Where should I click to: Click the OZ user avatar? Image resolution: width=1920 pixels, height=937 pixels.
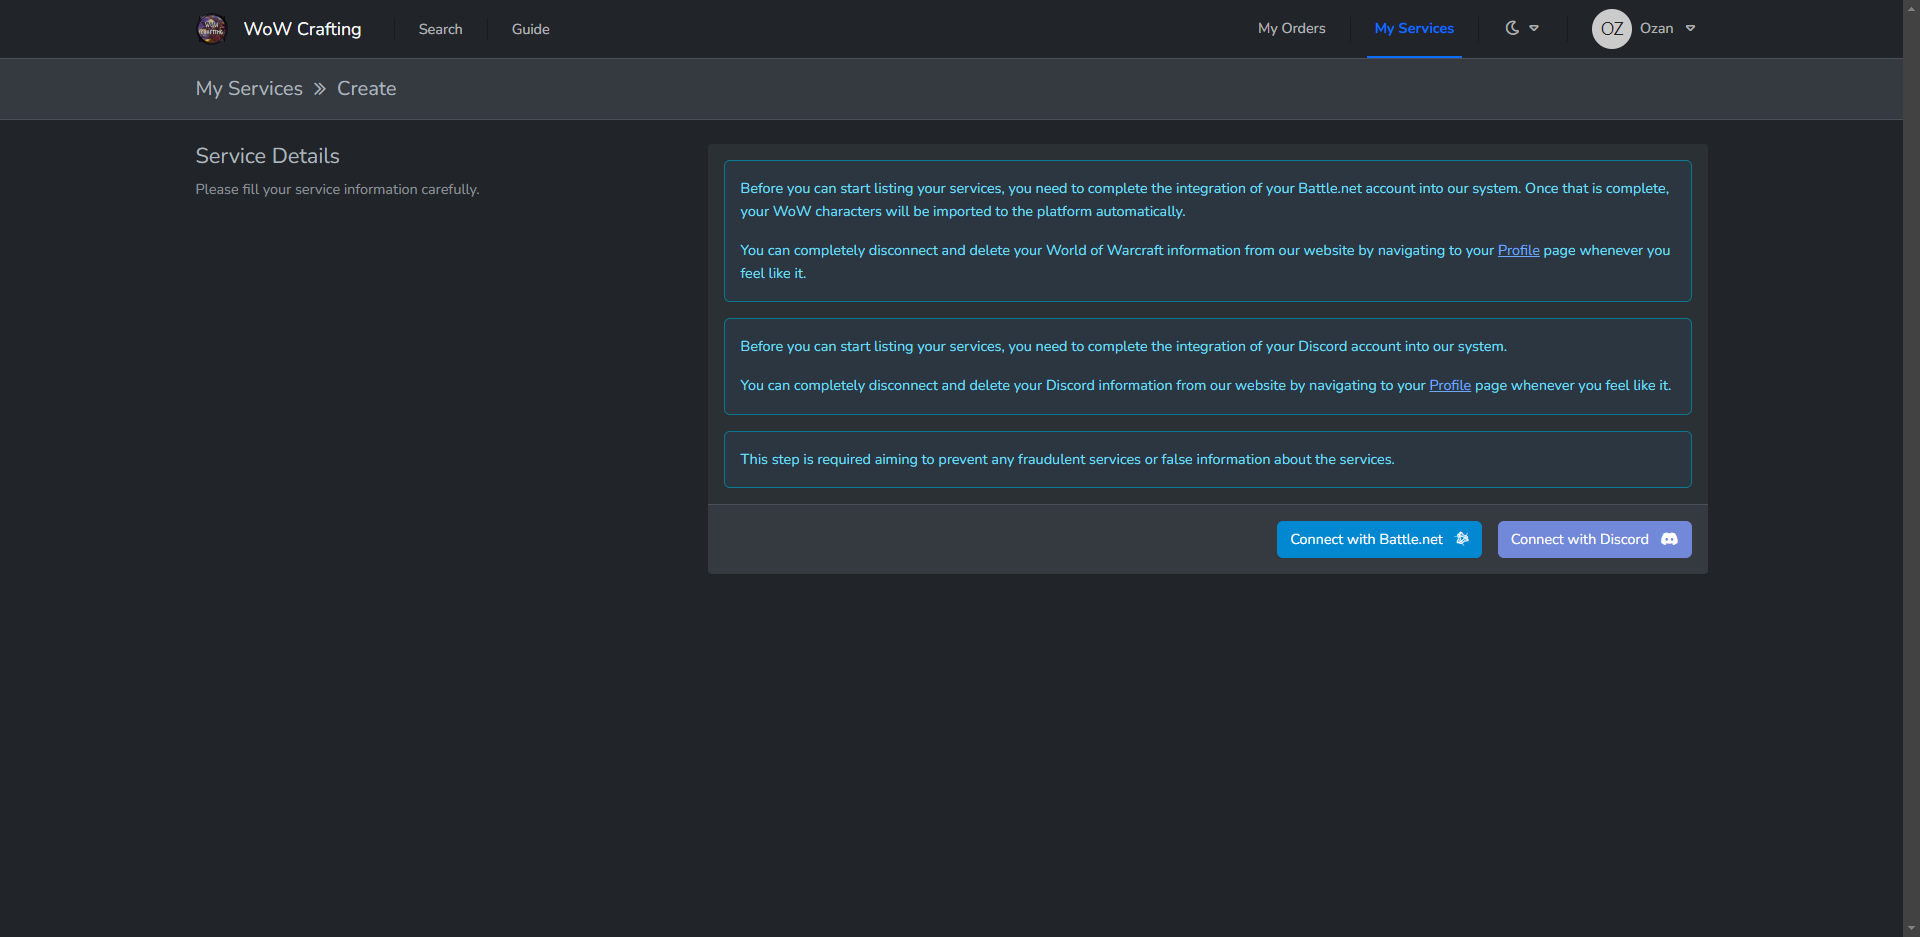[x=1612, y=29]
